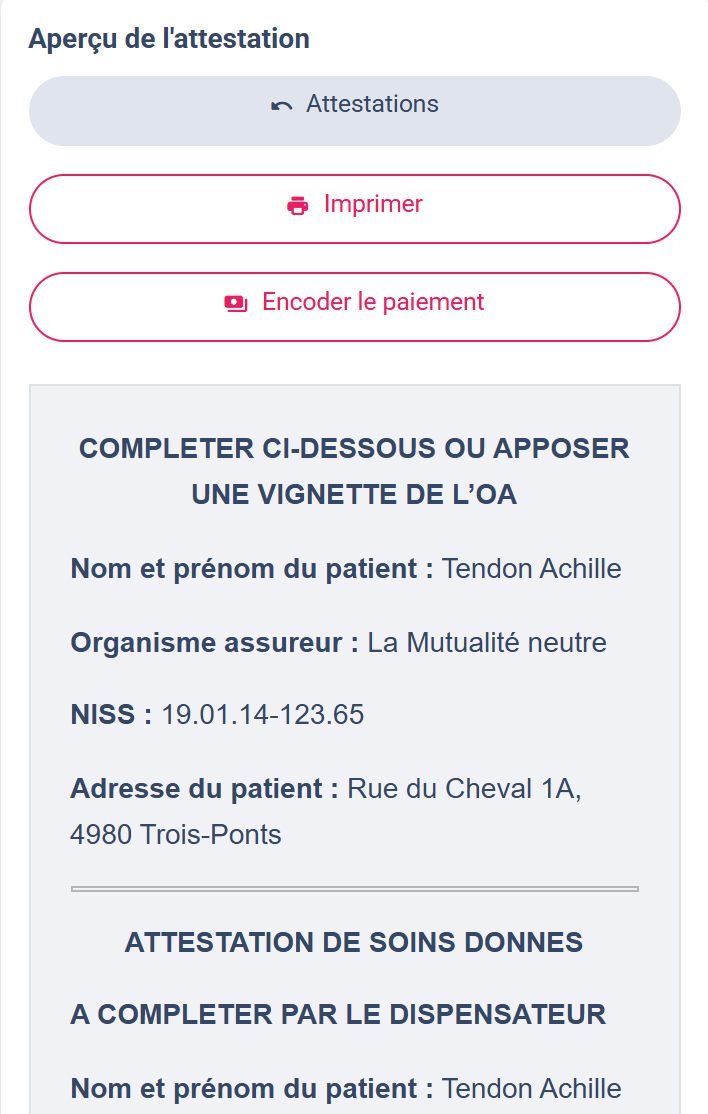This screenshot has width=708, height=1114.
Task: Click the "4980 Trois-Ponts" postal line
Action: tap(176, 834)
